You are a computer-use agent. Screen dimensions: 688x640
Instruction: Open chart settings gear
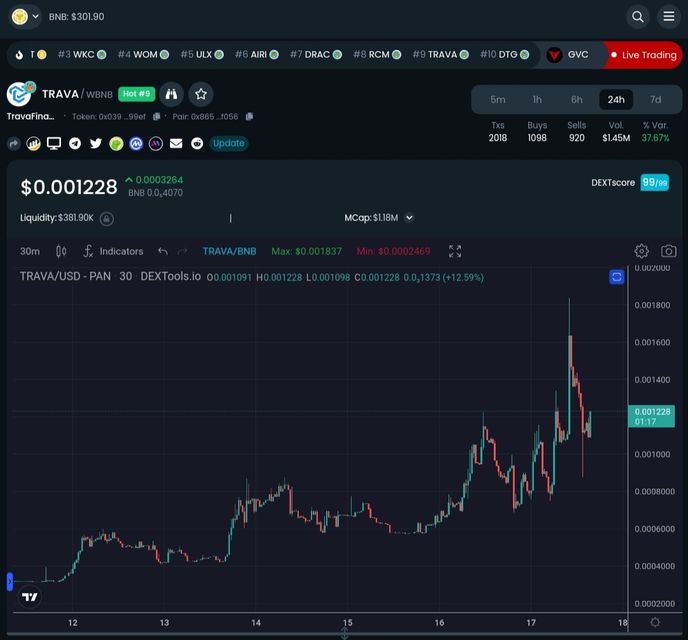pos(641,251)
